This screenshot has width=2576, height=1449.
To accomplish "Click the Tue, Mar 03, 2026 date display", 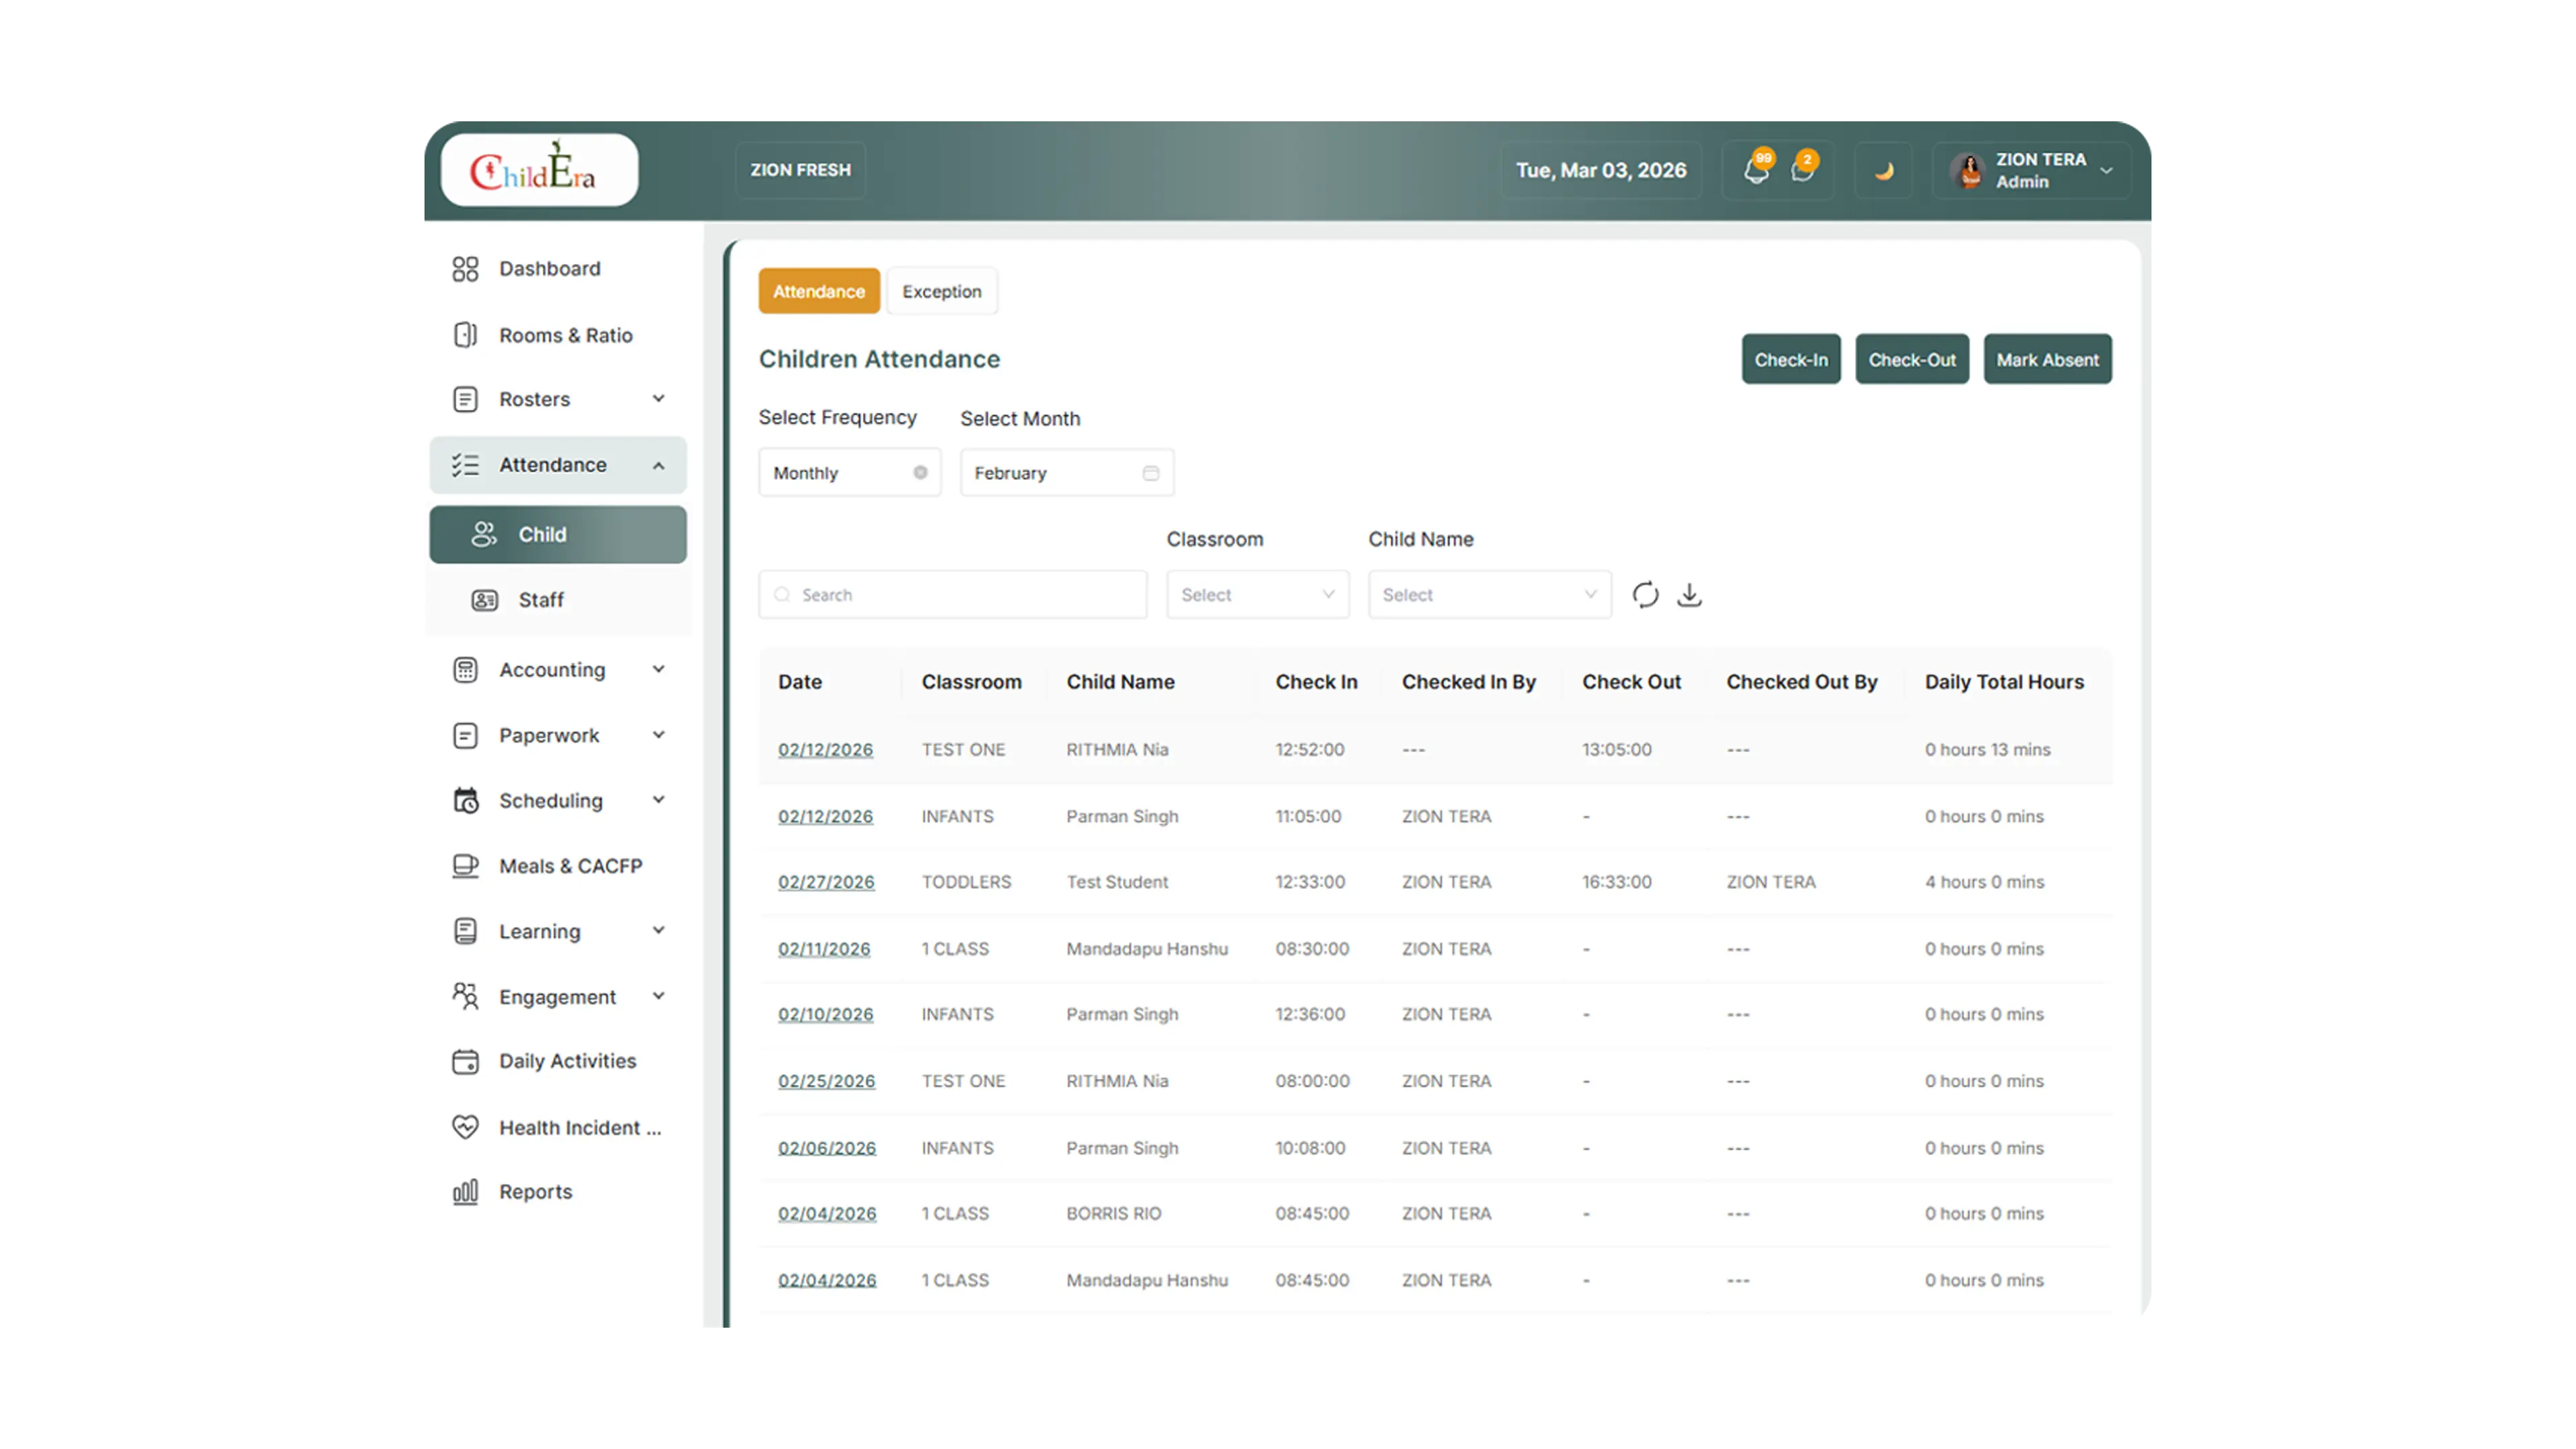I will pos(1601,170).
